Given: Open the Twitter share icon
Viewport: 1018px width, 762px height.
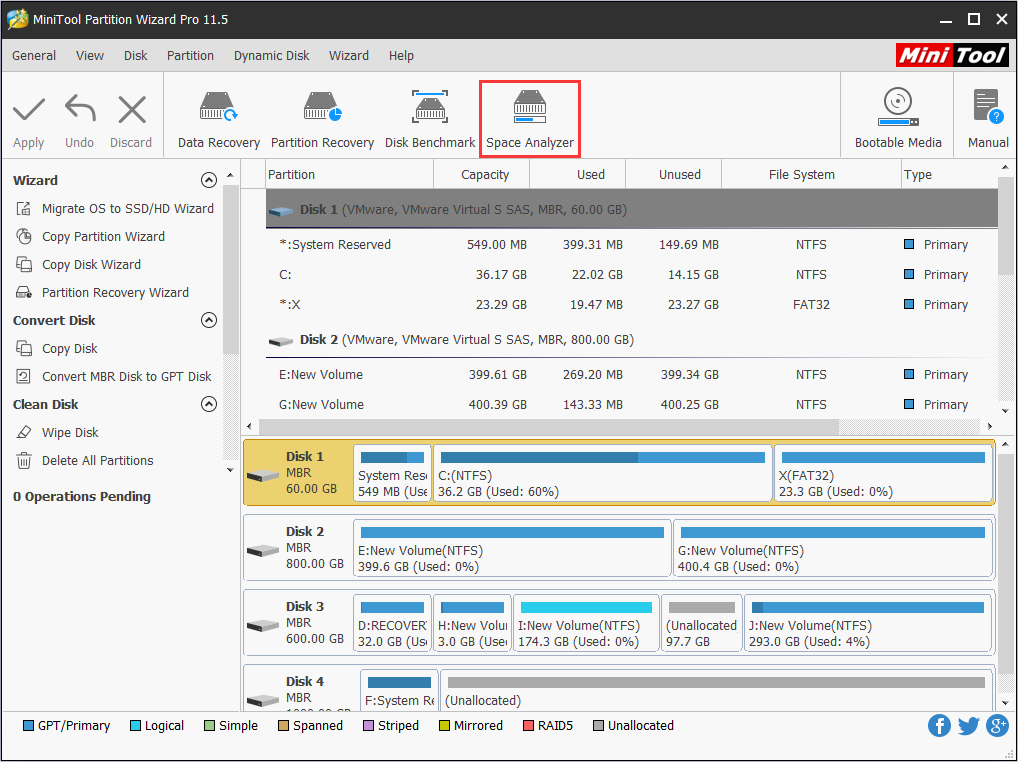Looking at the screenshot, I should click(968, 726).
